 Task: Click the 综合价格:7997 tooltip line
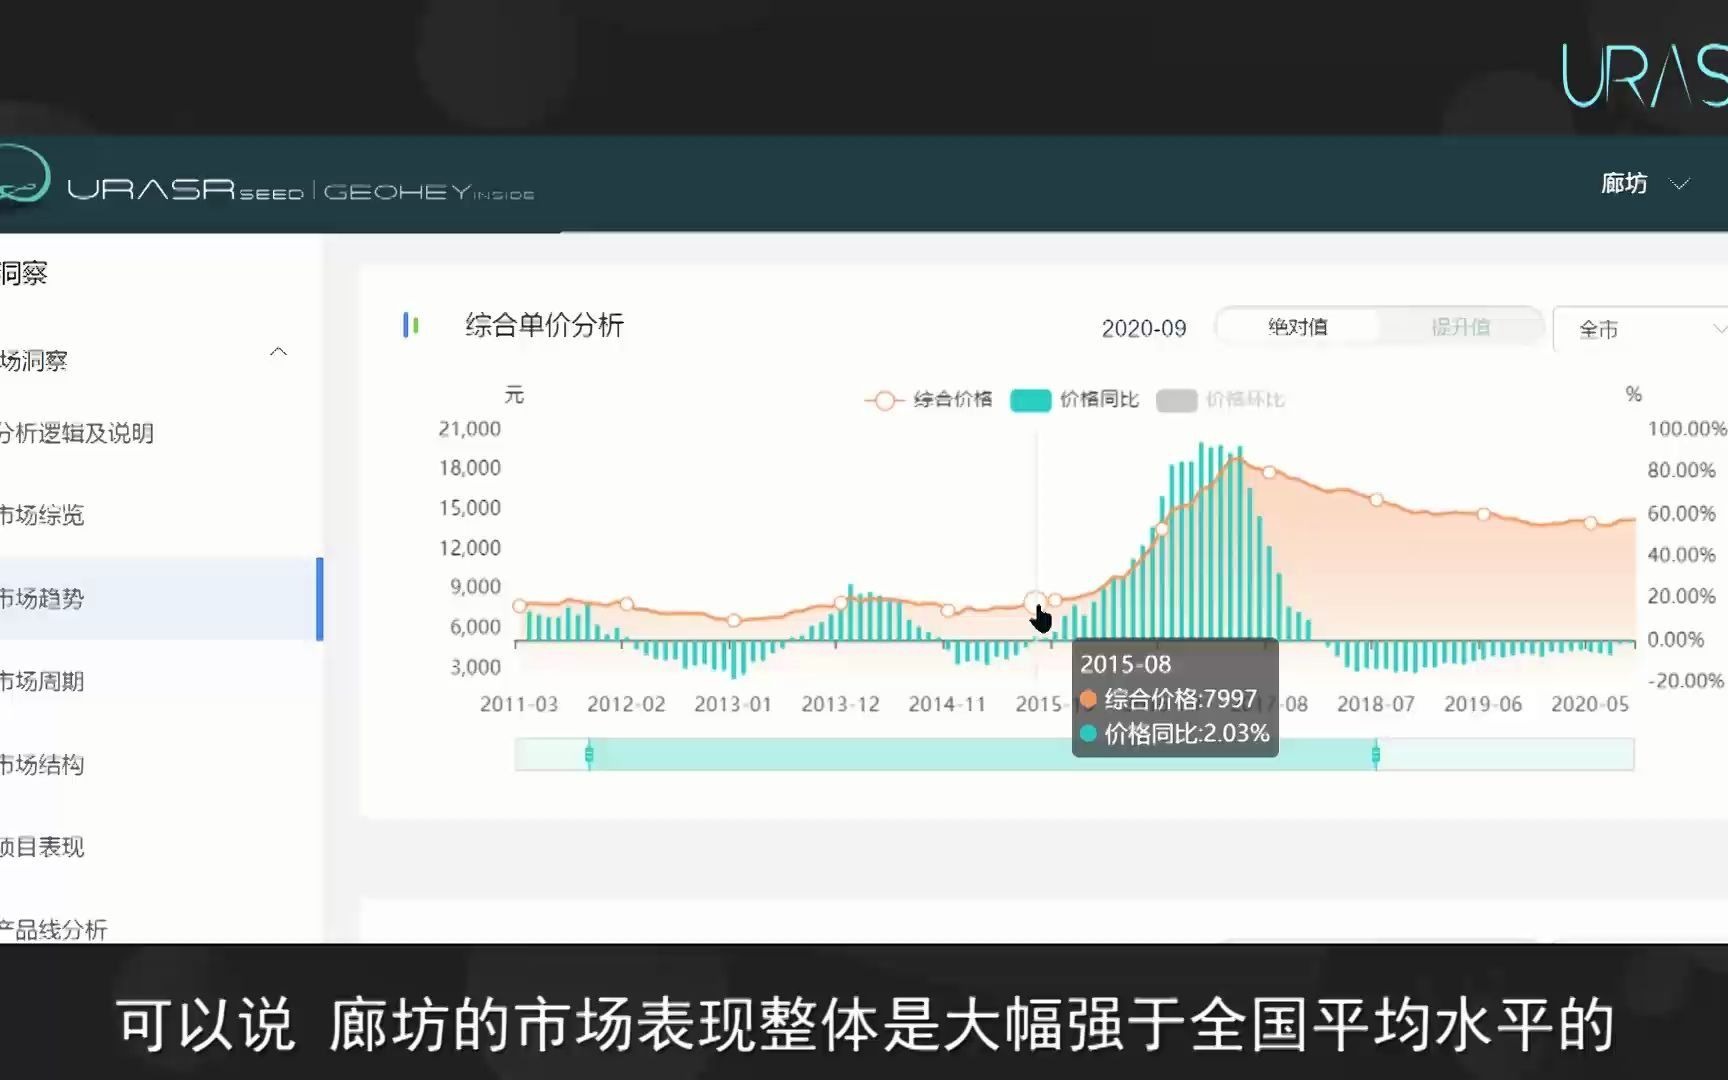coord(1169,699)
